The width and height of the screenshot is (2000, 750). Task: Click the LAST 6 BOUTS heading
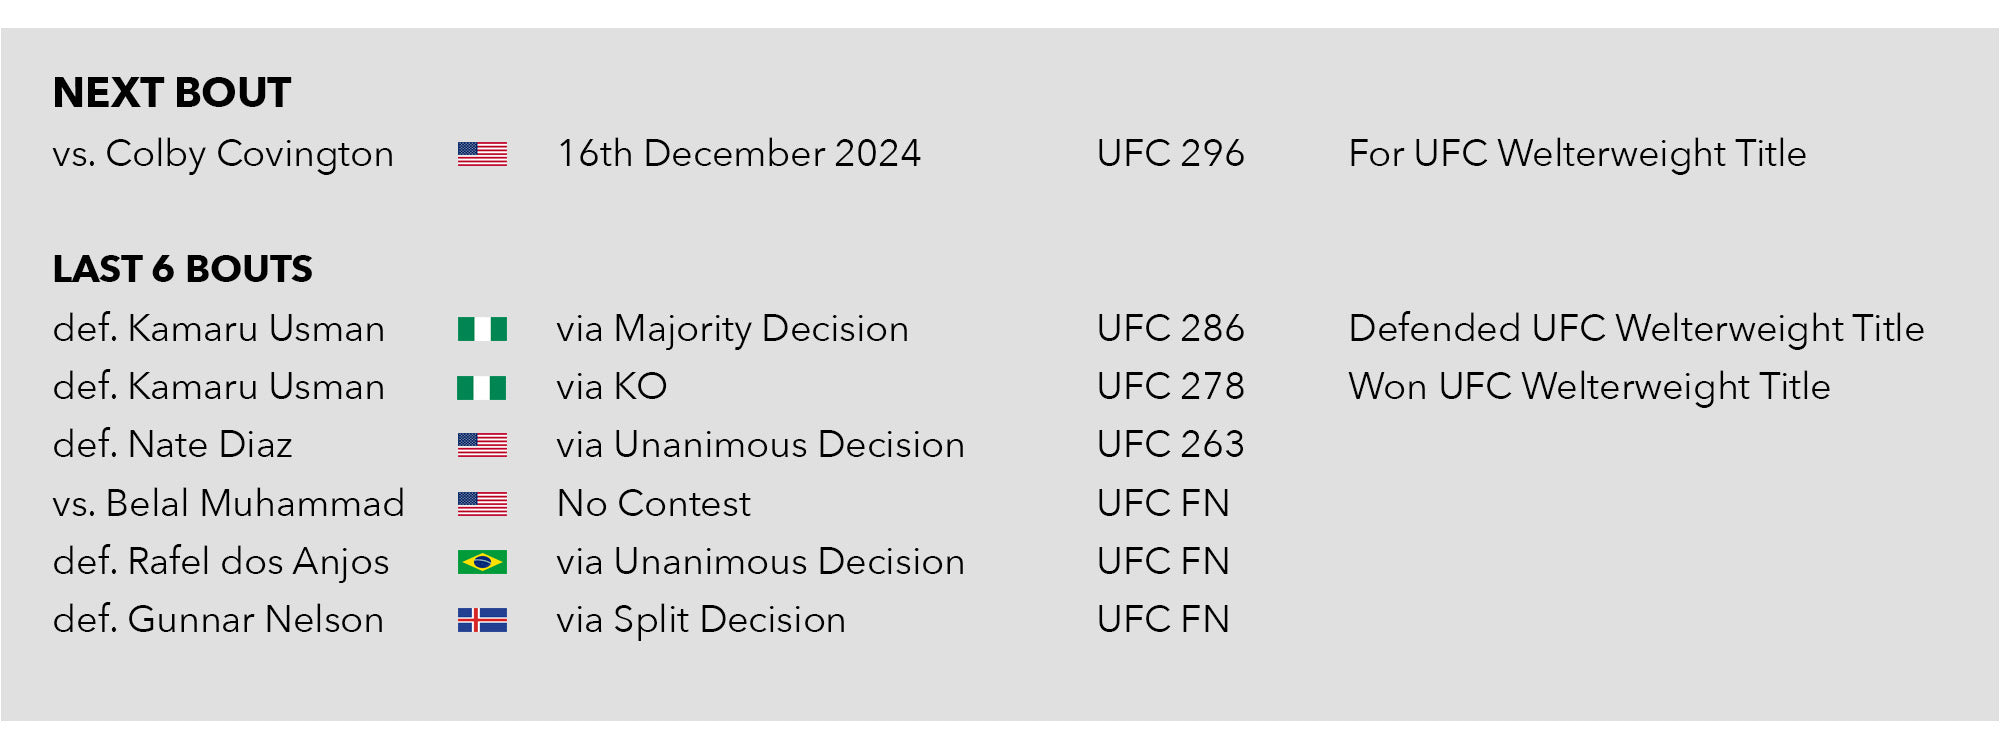(183, 269)
